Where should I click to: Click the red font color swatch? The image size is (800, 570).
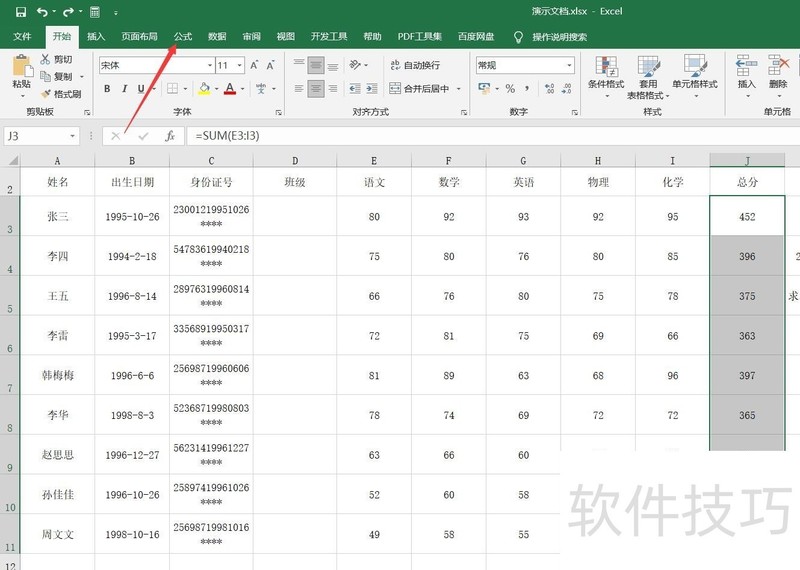229,89
